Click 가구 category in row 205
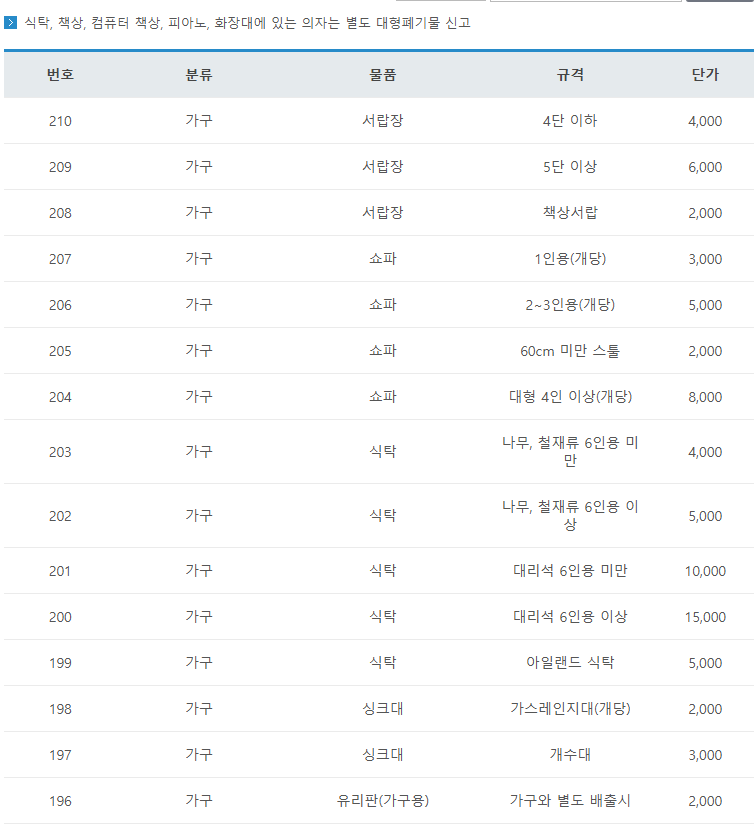Screen dimensions: 755x826 pyautogui.click(x=199, y=351)
